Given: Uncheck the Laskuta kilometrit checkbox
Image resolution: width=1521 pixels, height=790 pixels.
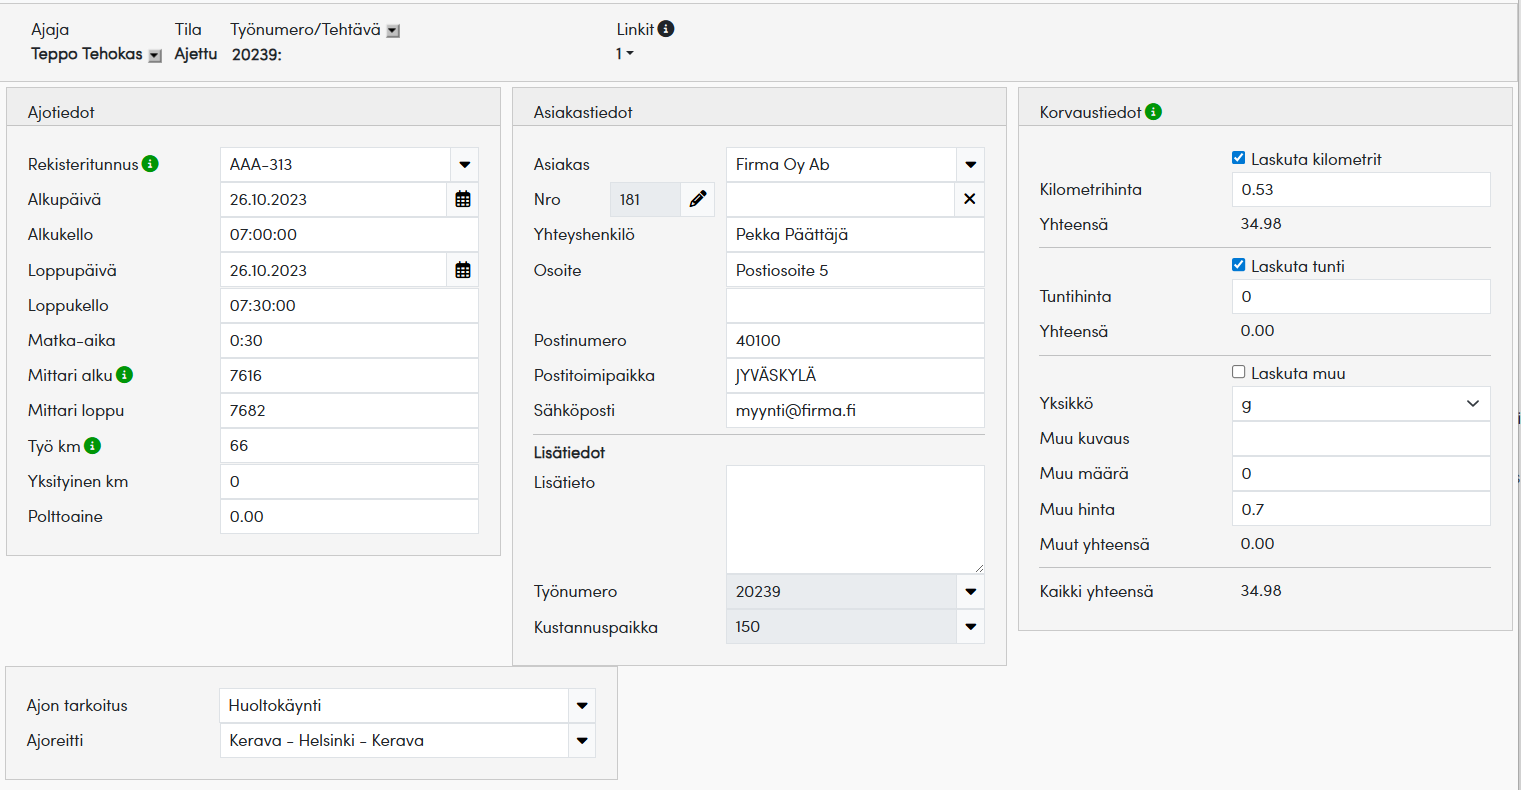Looking at the screenshot, I should (1238, 158).
